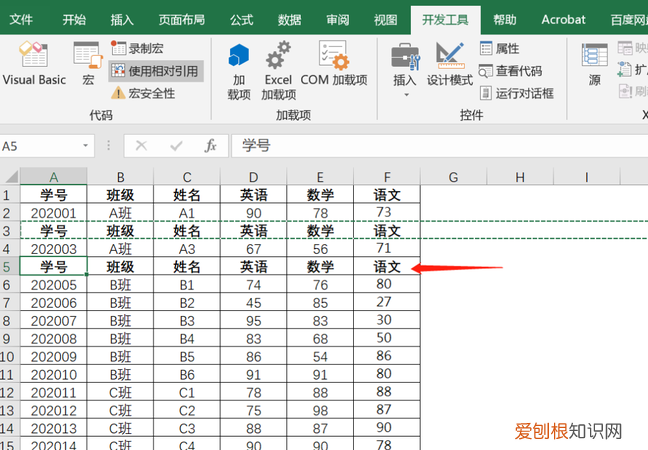The width and height of the screenshot is (648, 450).
Task: Select cell B1 in name column
Action: tap(187, 285)
